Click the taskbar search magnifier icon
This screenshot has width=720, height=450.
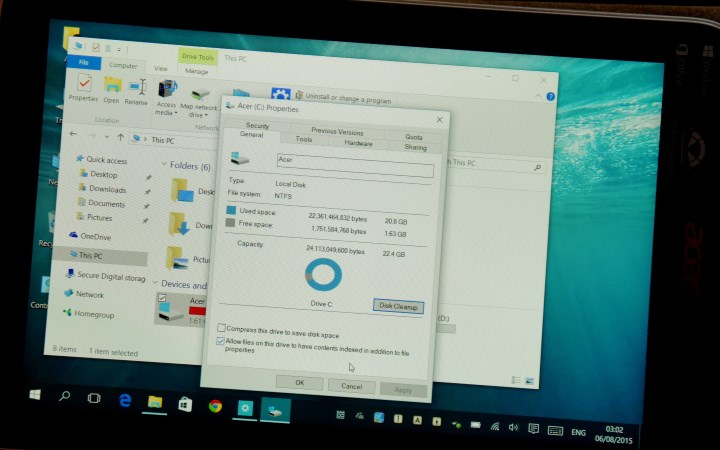click(64, 396)
